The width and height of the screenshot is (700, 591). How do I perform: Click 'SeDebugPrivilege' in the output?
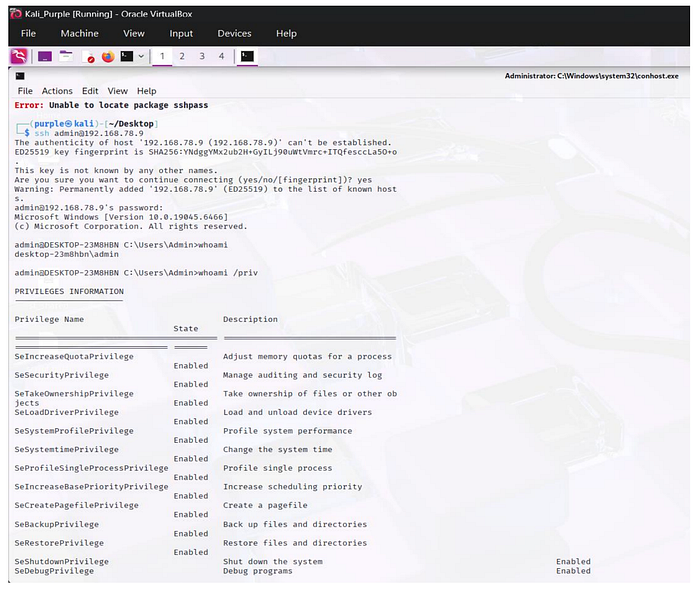pos(54,571)
